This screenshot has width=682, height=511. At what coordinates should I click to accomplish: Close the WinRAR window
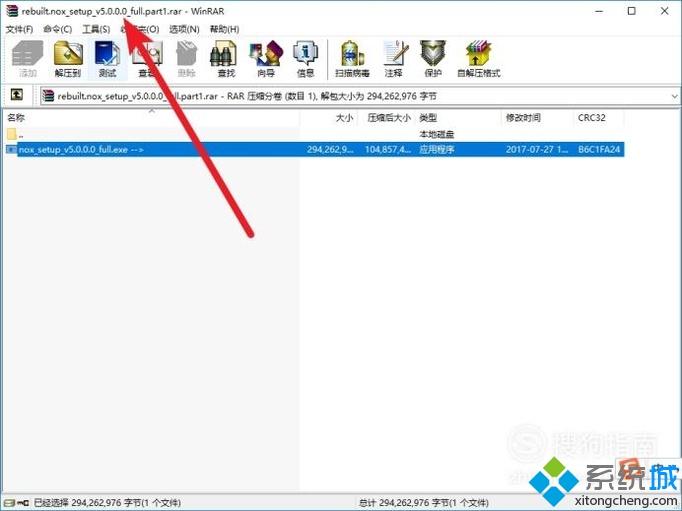click(665, 11)
